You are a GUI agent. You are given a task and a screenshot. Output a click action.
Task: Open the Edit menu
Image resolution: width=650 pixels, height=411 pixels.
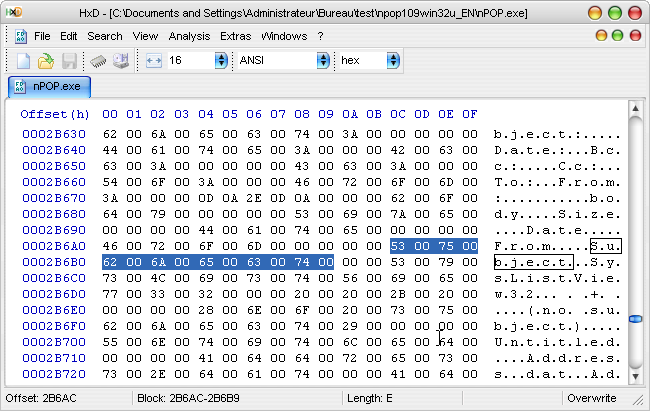[68, 36]
